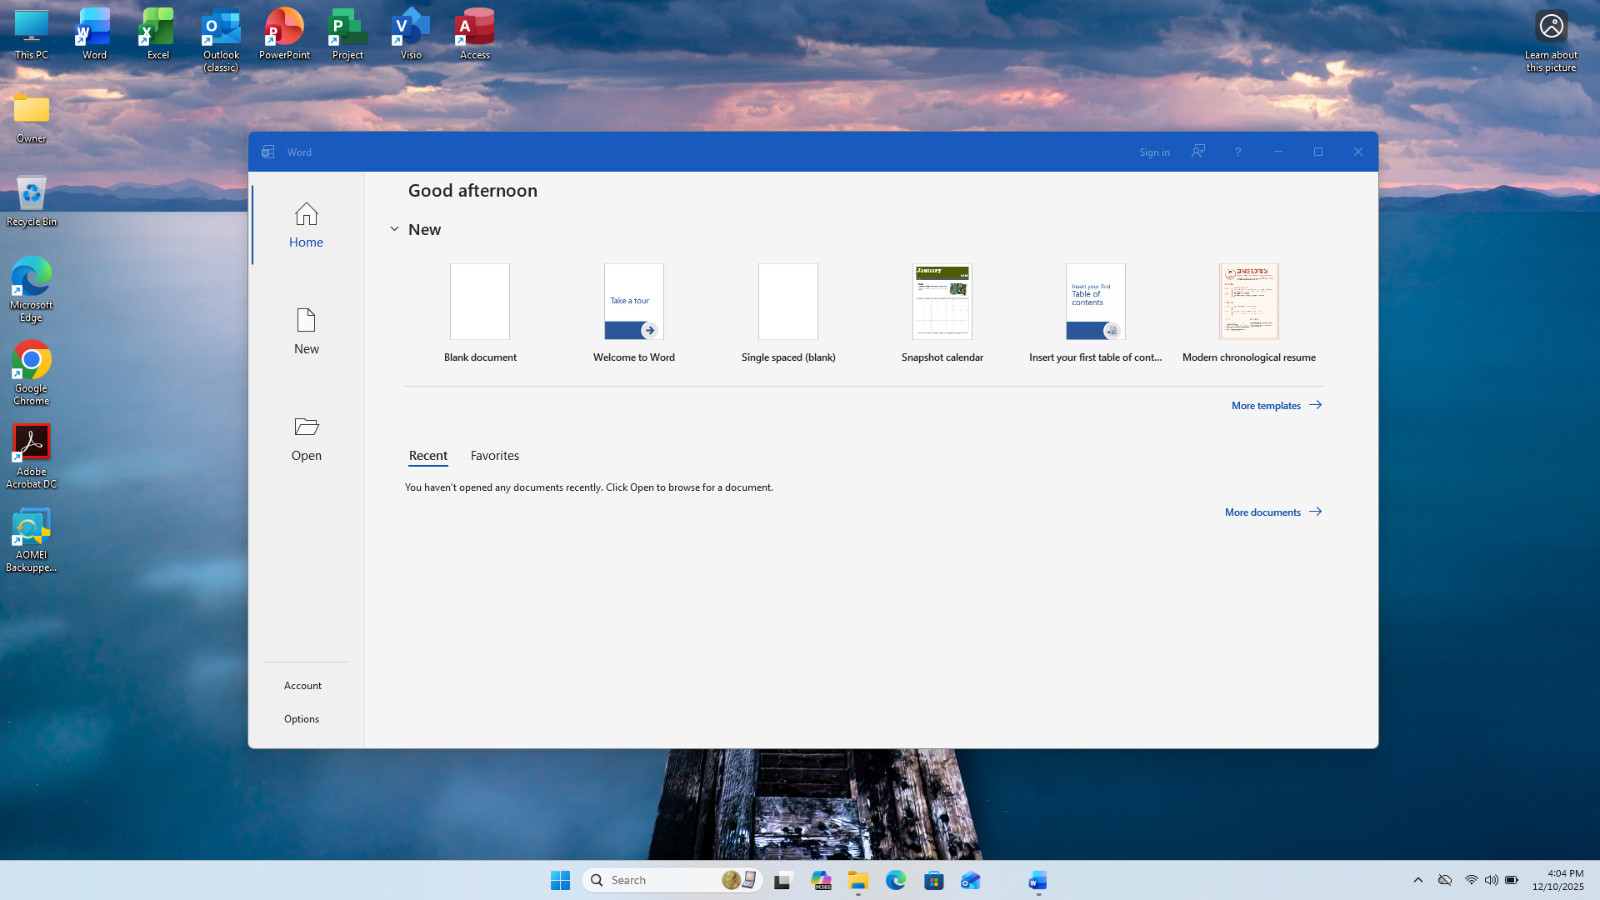This screenshot has height=900, width=1600.
Task: Switch to the Favorites tab
Action: click(x=495, y=456)
